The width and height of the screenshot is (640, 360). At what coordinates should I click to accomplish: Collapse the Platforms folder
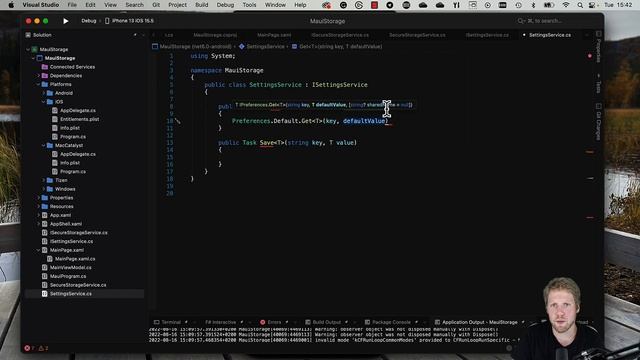tap(39, 84)
